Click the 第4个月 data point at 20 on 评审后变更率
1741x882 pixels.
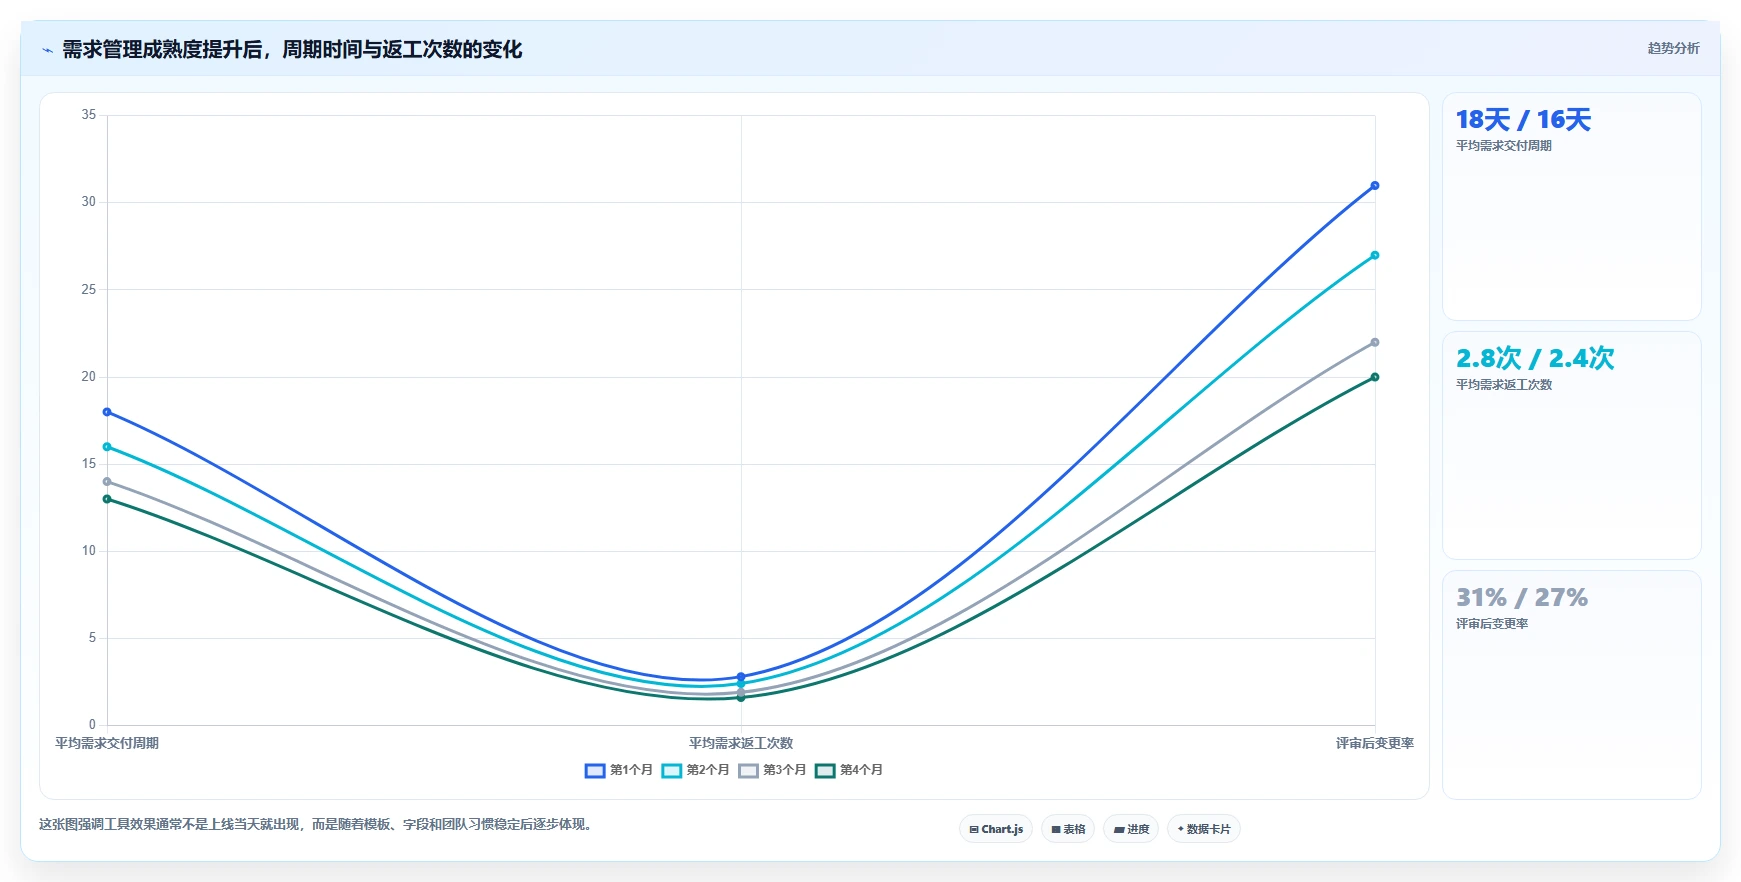tap(1375, 377)
